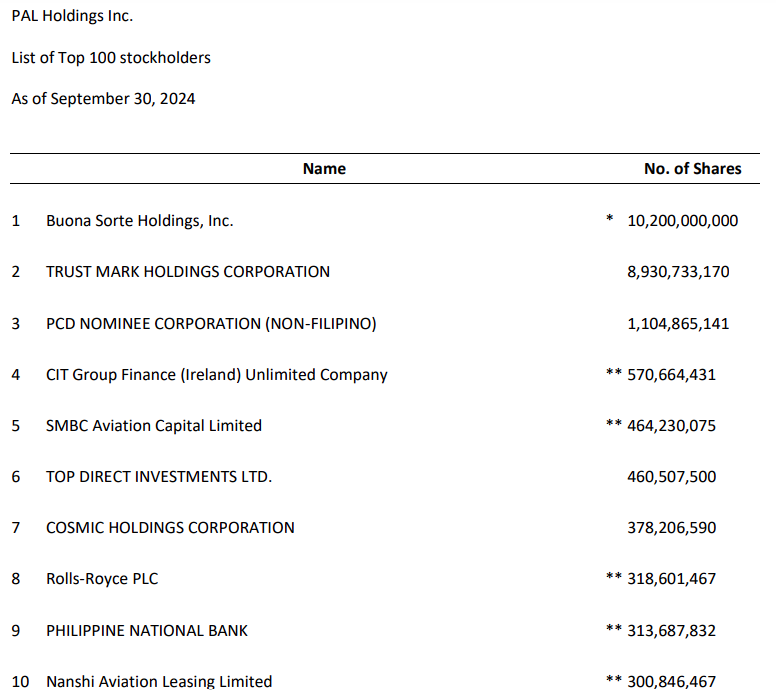Click the 'Name' column header
The image size is (776, 700).
point(324,169)
